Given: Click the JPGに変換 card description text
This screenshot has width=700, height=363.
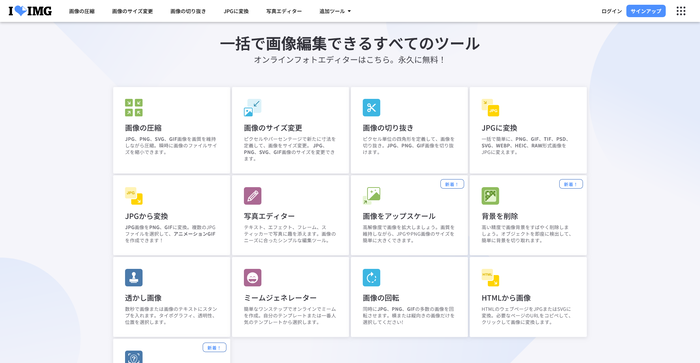Looking at the screenshot, I should click(x=525, y=146).
